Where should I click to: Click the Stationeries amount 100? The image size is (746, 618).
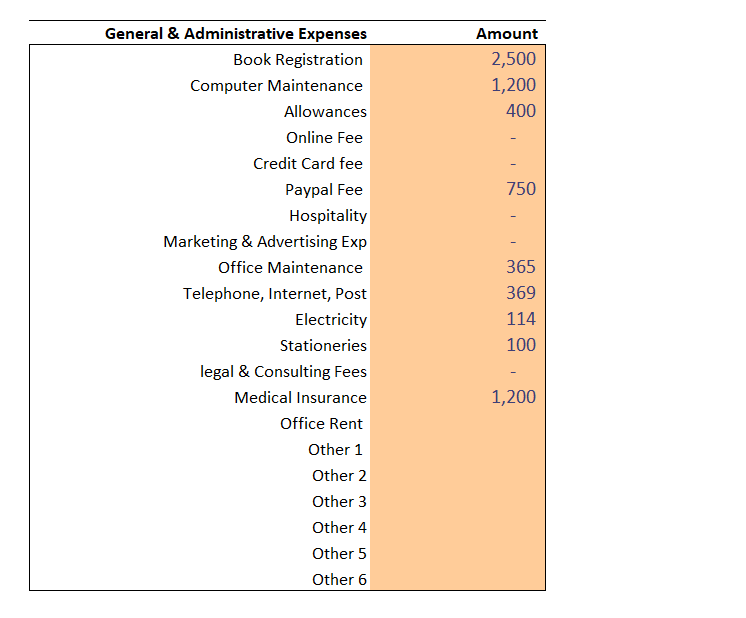(521, 345)
